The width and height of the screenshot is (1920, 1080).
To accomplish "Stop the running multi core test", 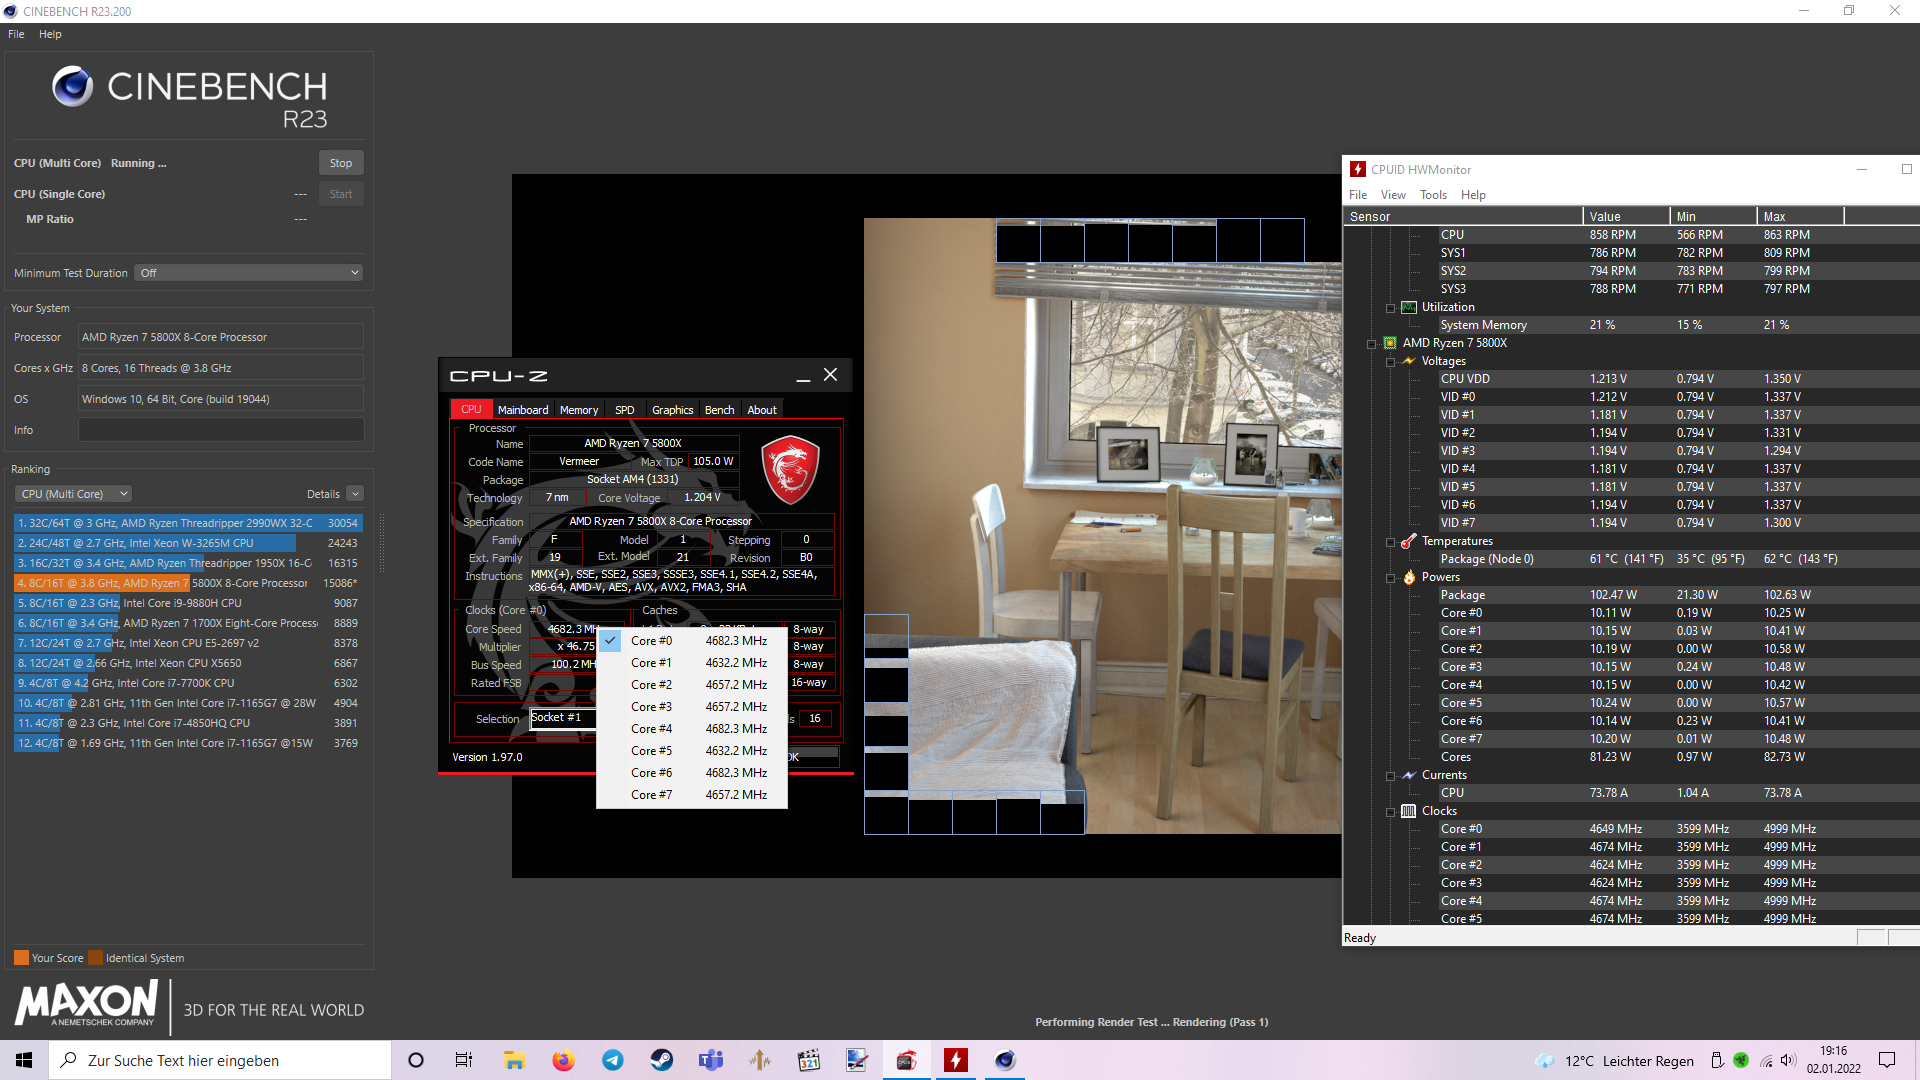I will coord(341,163).
